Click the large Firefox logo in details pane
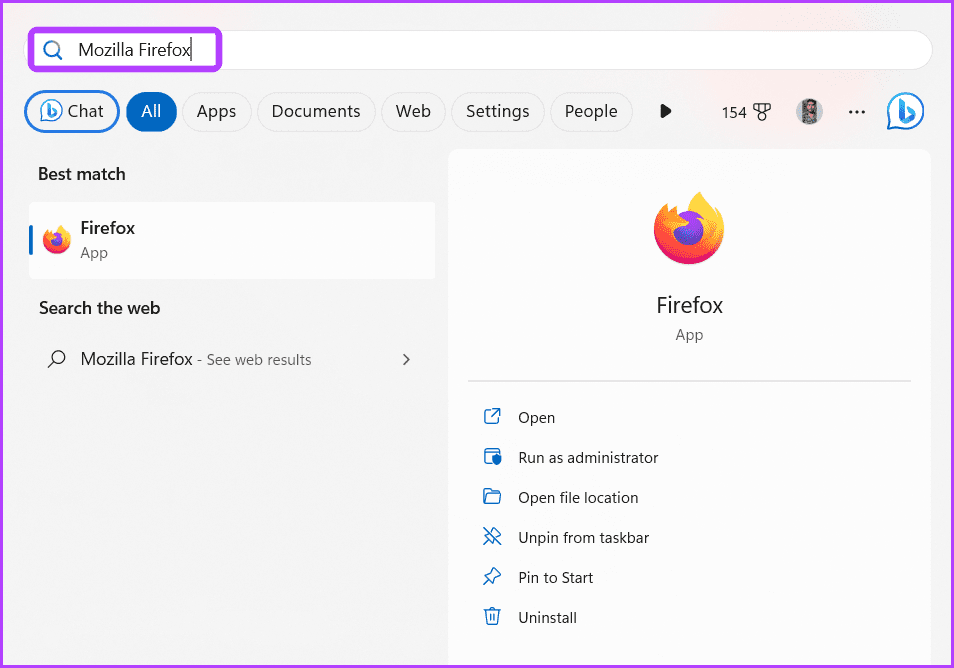The height and width of the screenshot is (668, 954). 689,228
